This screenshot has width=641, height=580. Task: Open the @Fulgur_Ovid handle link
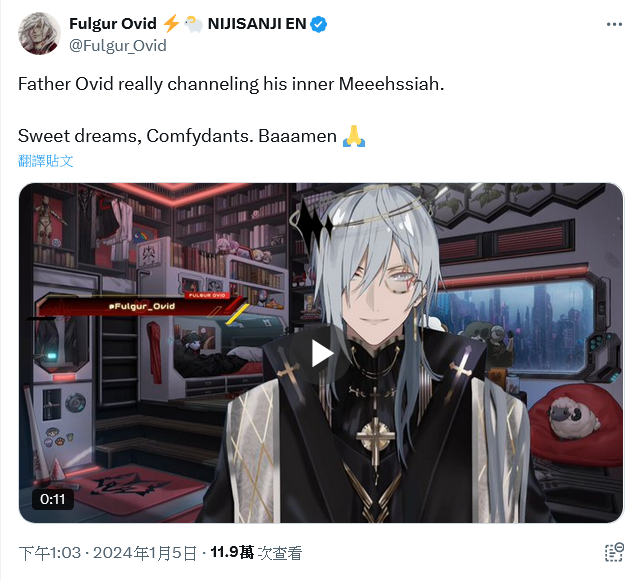coord(118,45)
